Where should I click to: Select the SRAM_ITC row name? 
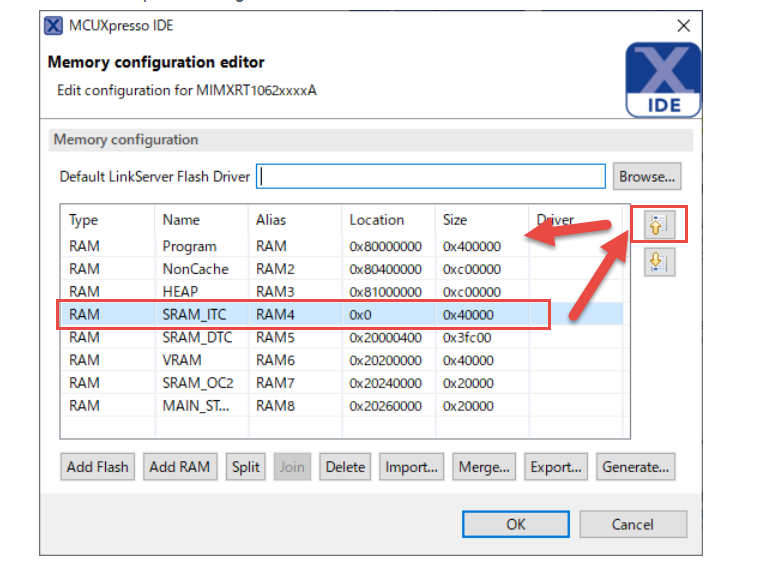click(194, 314)
